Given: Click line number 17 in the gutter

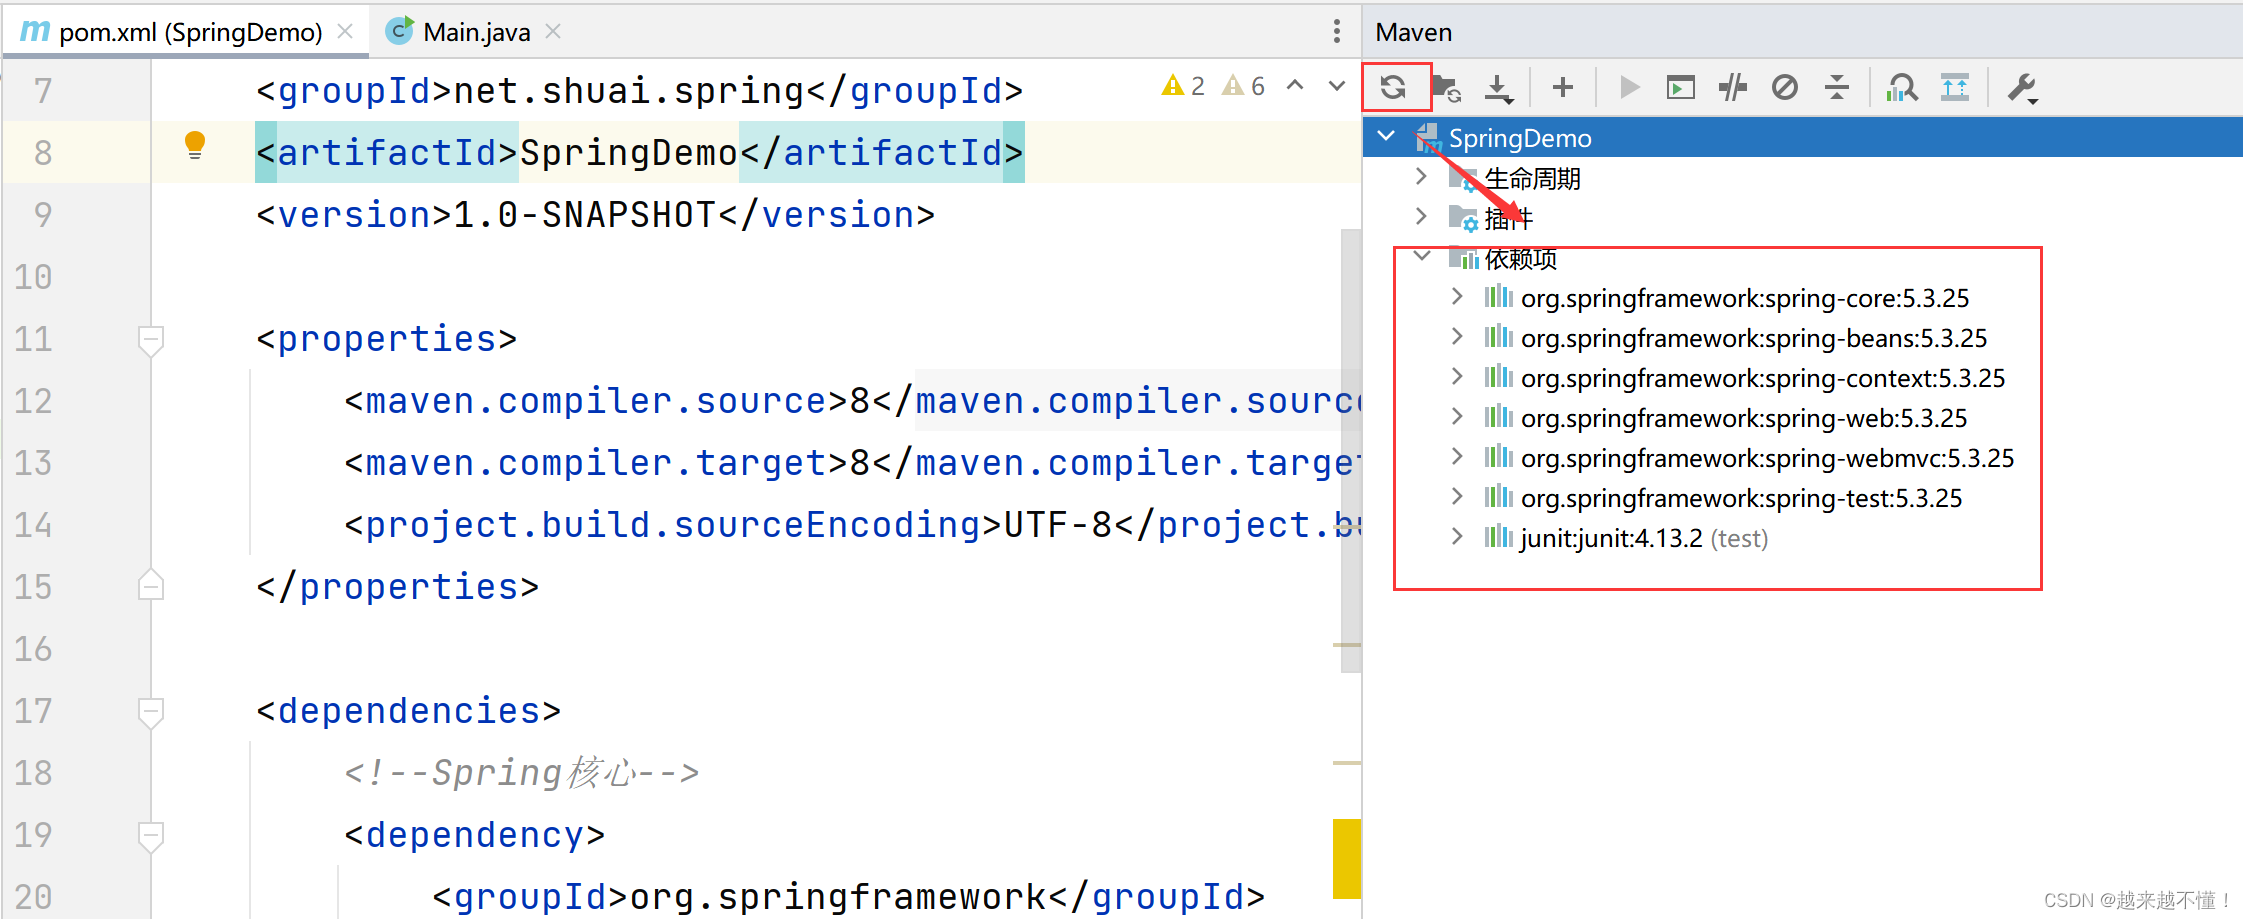Looking at the screenshot, I should 33,711.
